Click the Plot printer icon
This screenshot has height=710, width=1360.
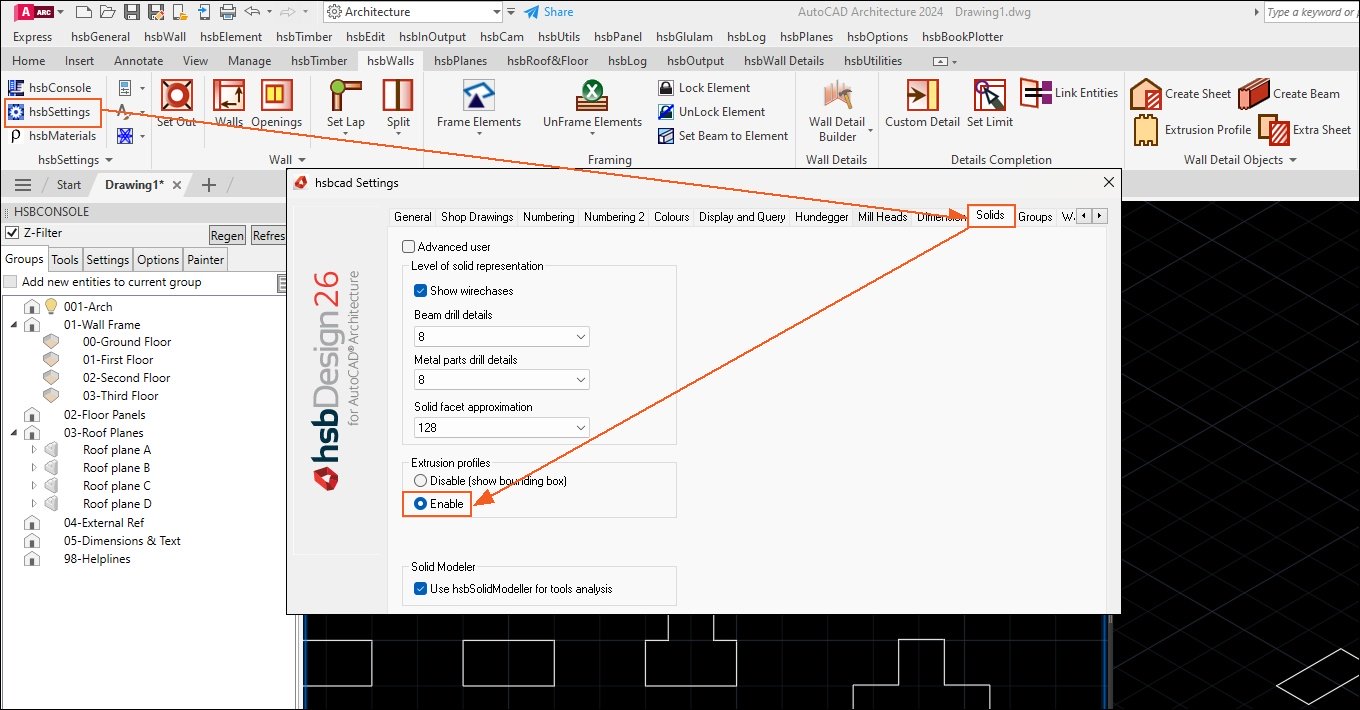227,12
